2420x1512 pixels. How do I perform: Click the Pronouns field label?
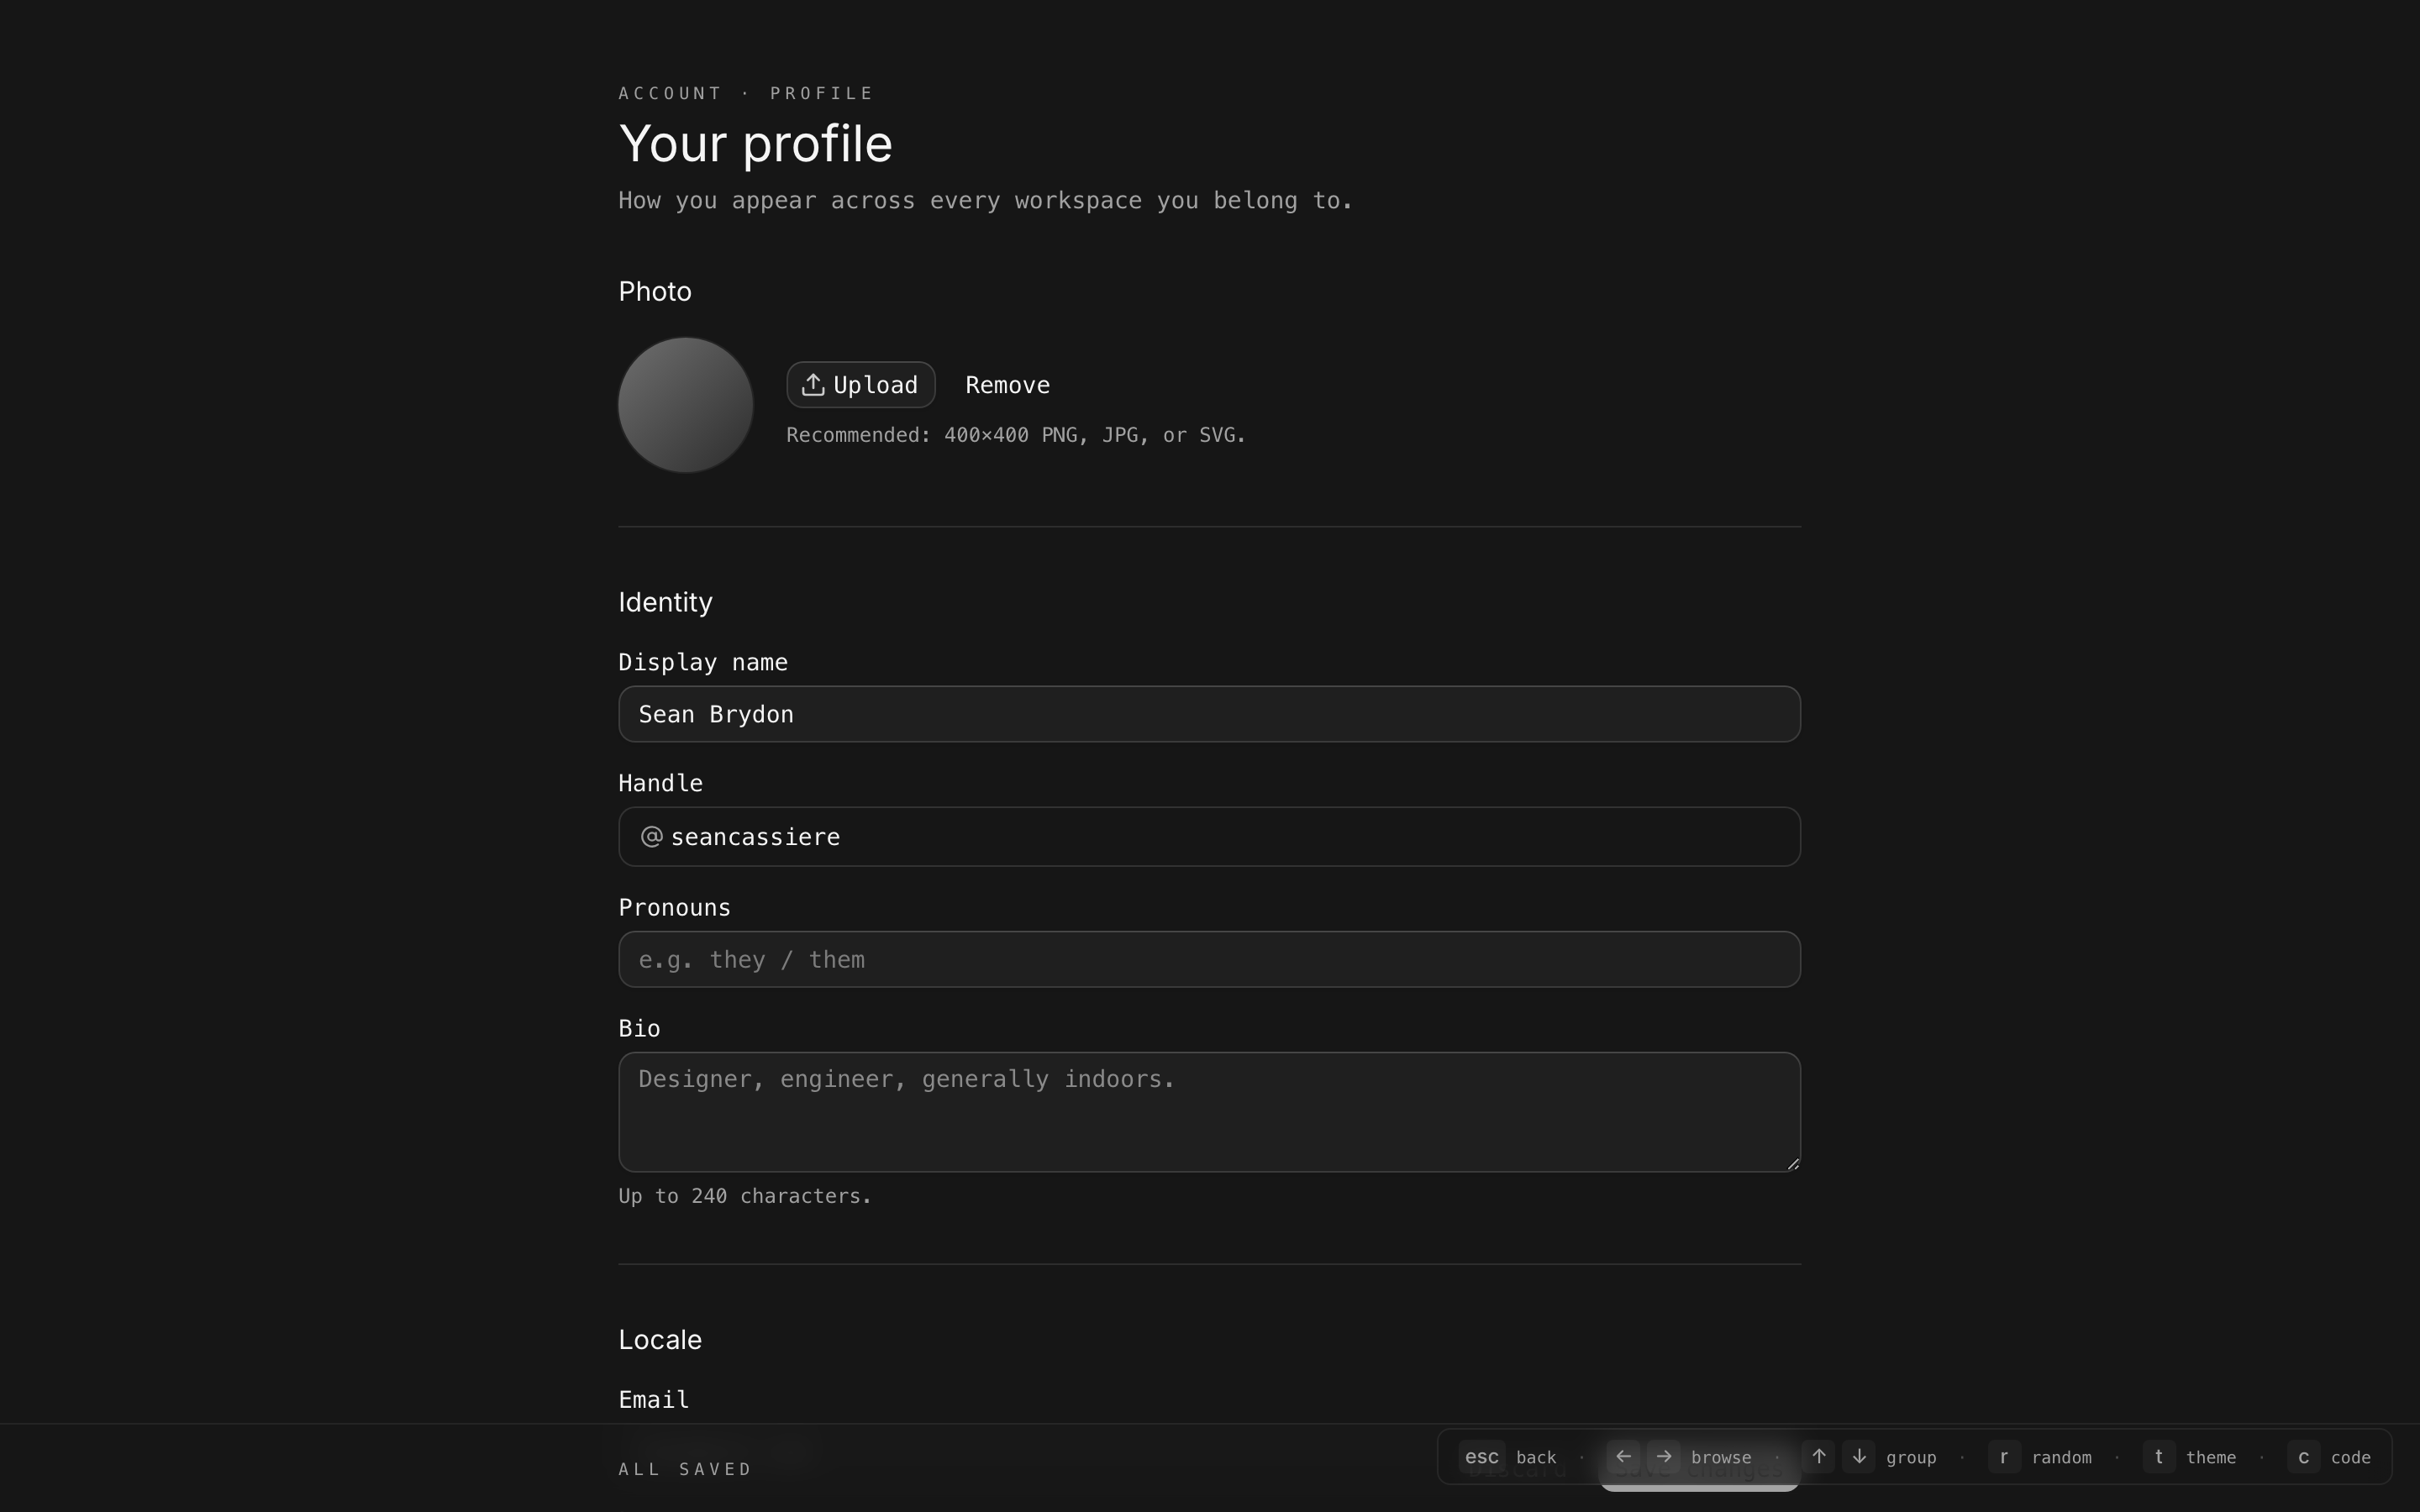674,908
